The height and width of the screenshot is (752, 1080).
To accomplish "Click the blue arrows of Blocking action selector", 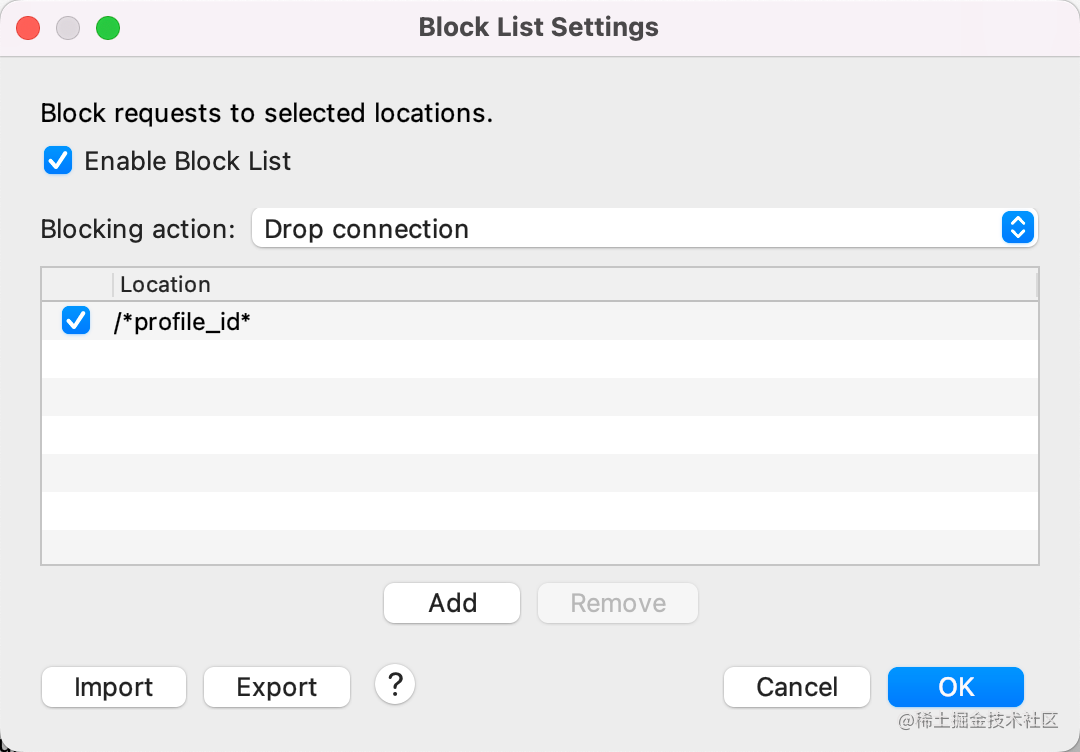I will click(x=1016, y=228).
